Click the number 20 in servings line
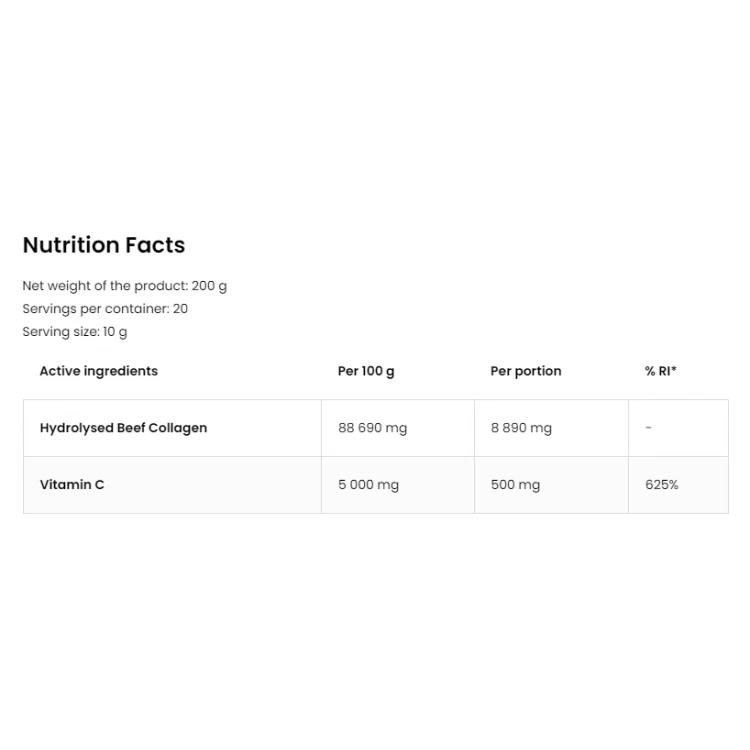 [x=180, y=309]
